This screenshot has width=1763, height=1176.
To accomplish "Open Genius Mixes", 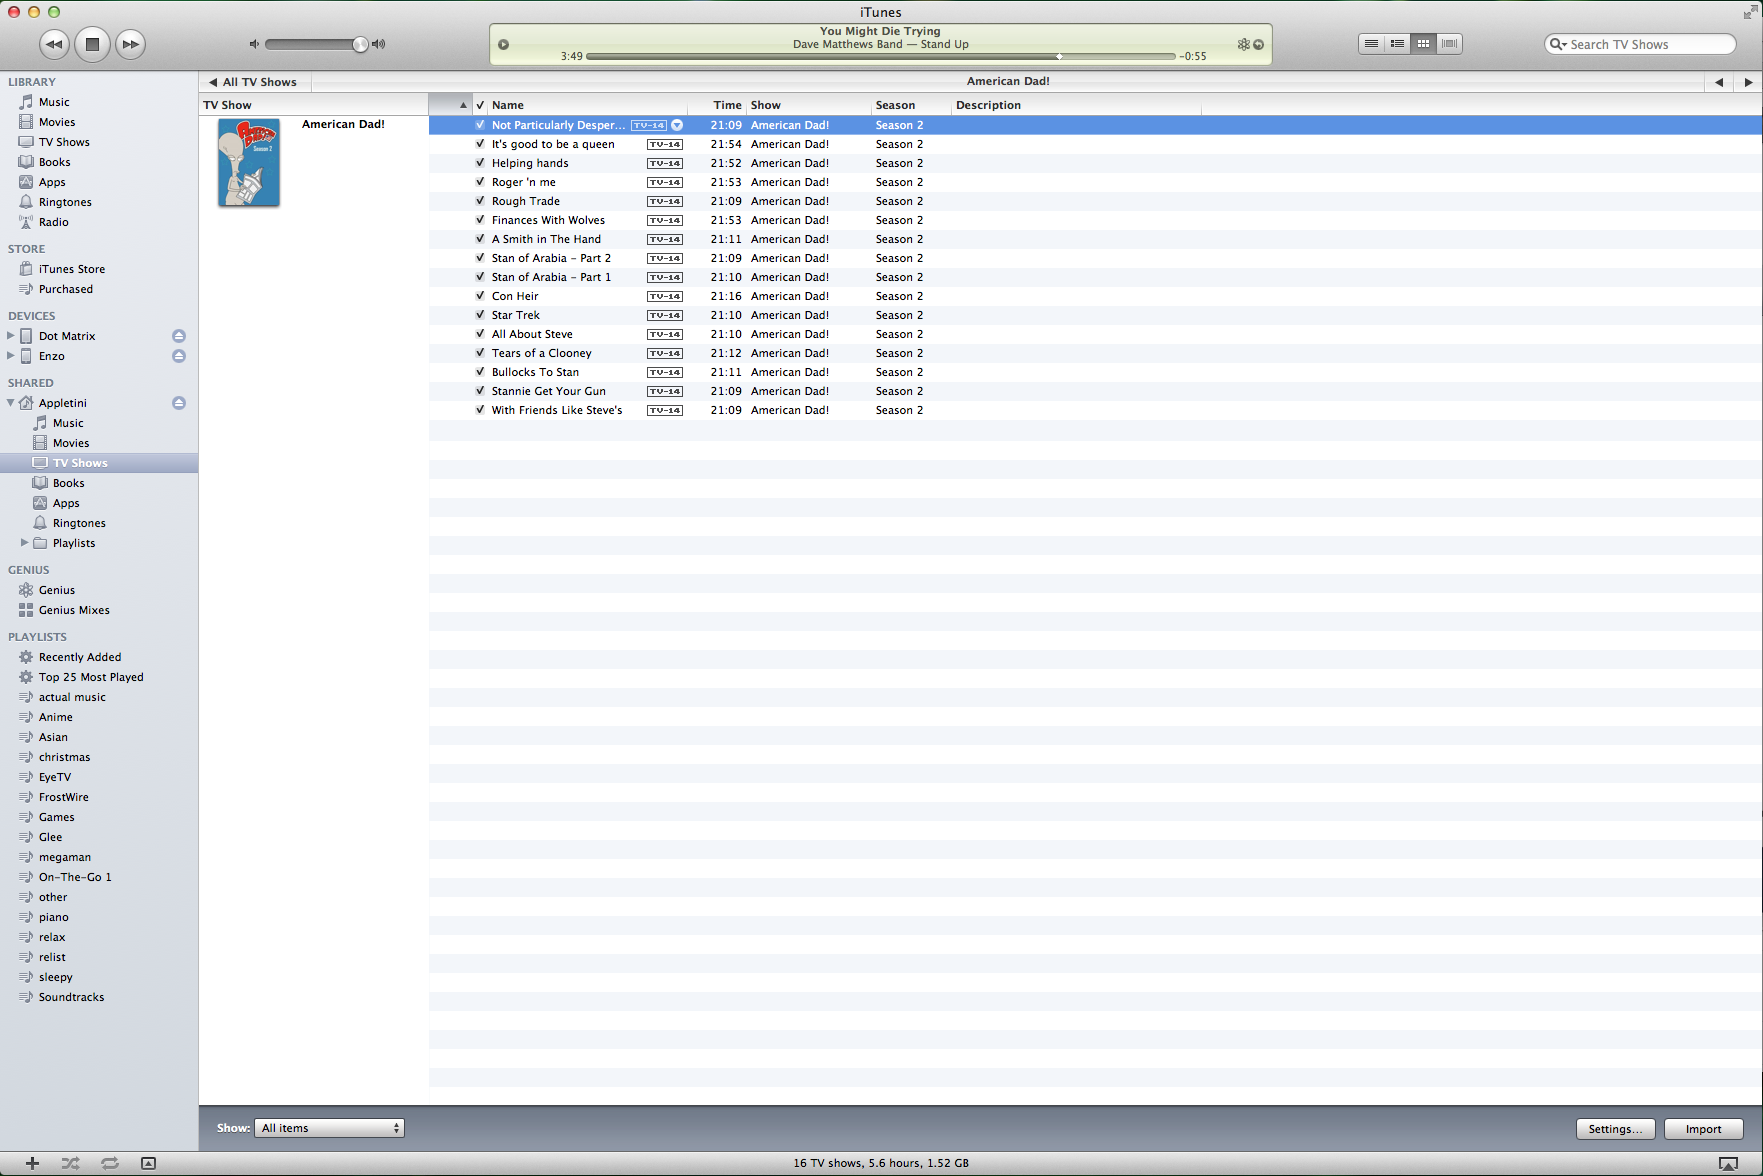I will (x=74, y=610).
